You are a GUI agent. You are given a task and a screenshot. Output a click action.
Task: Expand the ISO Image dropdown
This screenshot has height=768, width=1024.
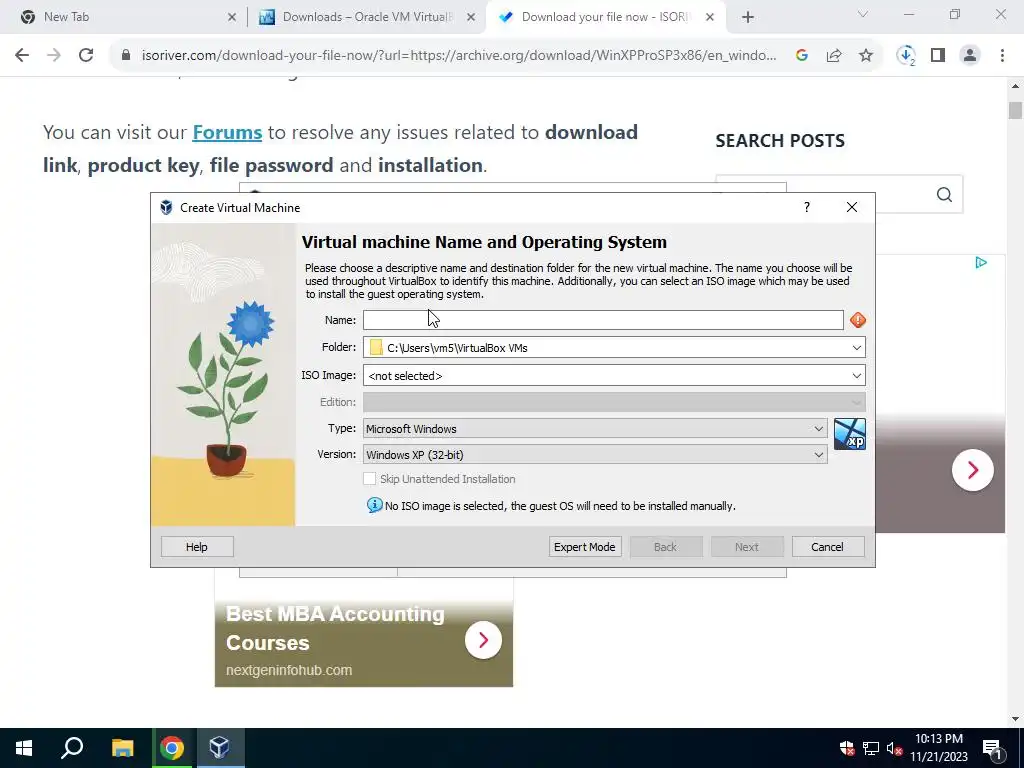pos(857,376)
